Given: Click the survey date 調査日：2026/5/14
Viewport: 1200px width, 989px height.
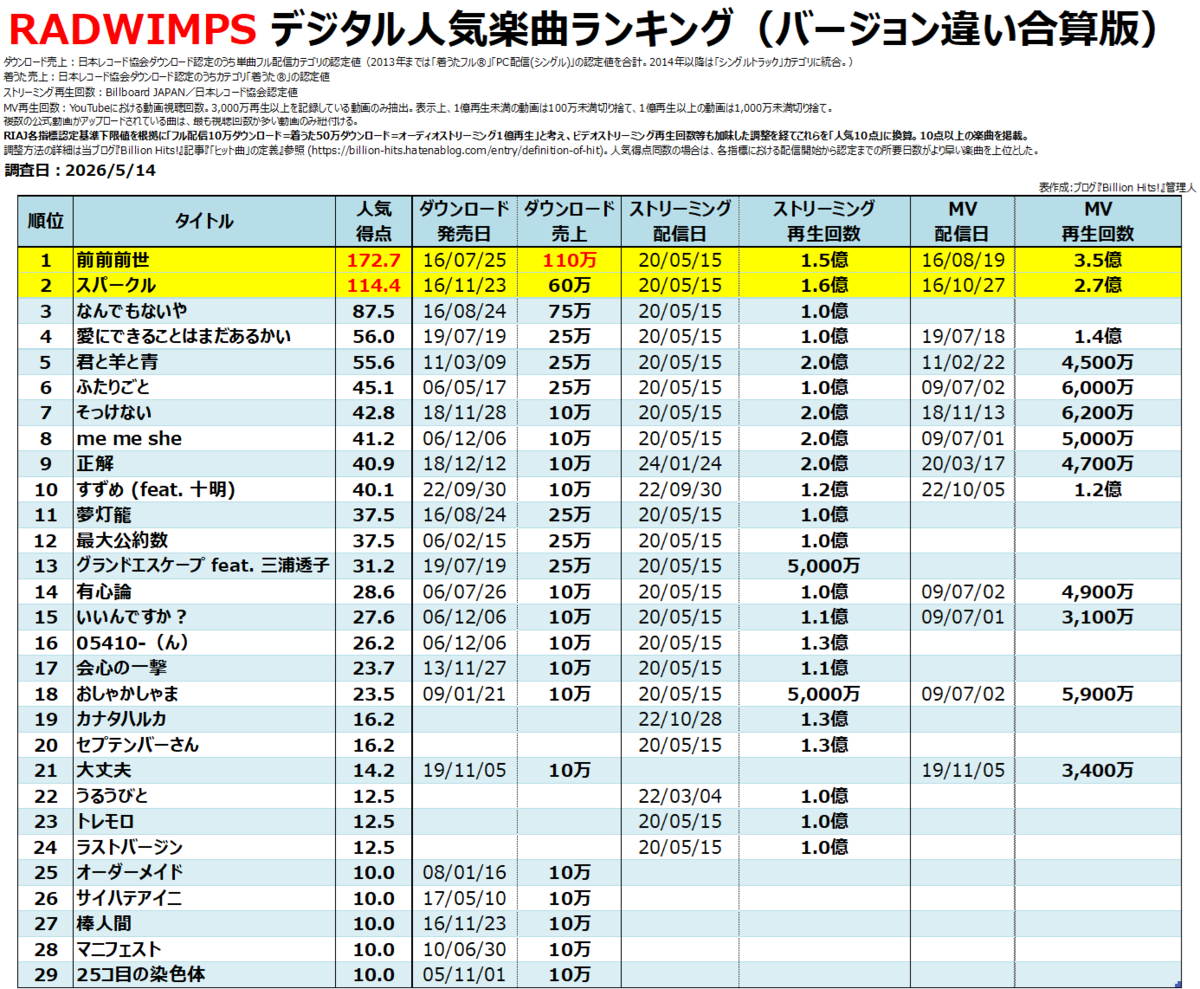Looking at the screenshot, I should click(80, 170).
